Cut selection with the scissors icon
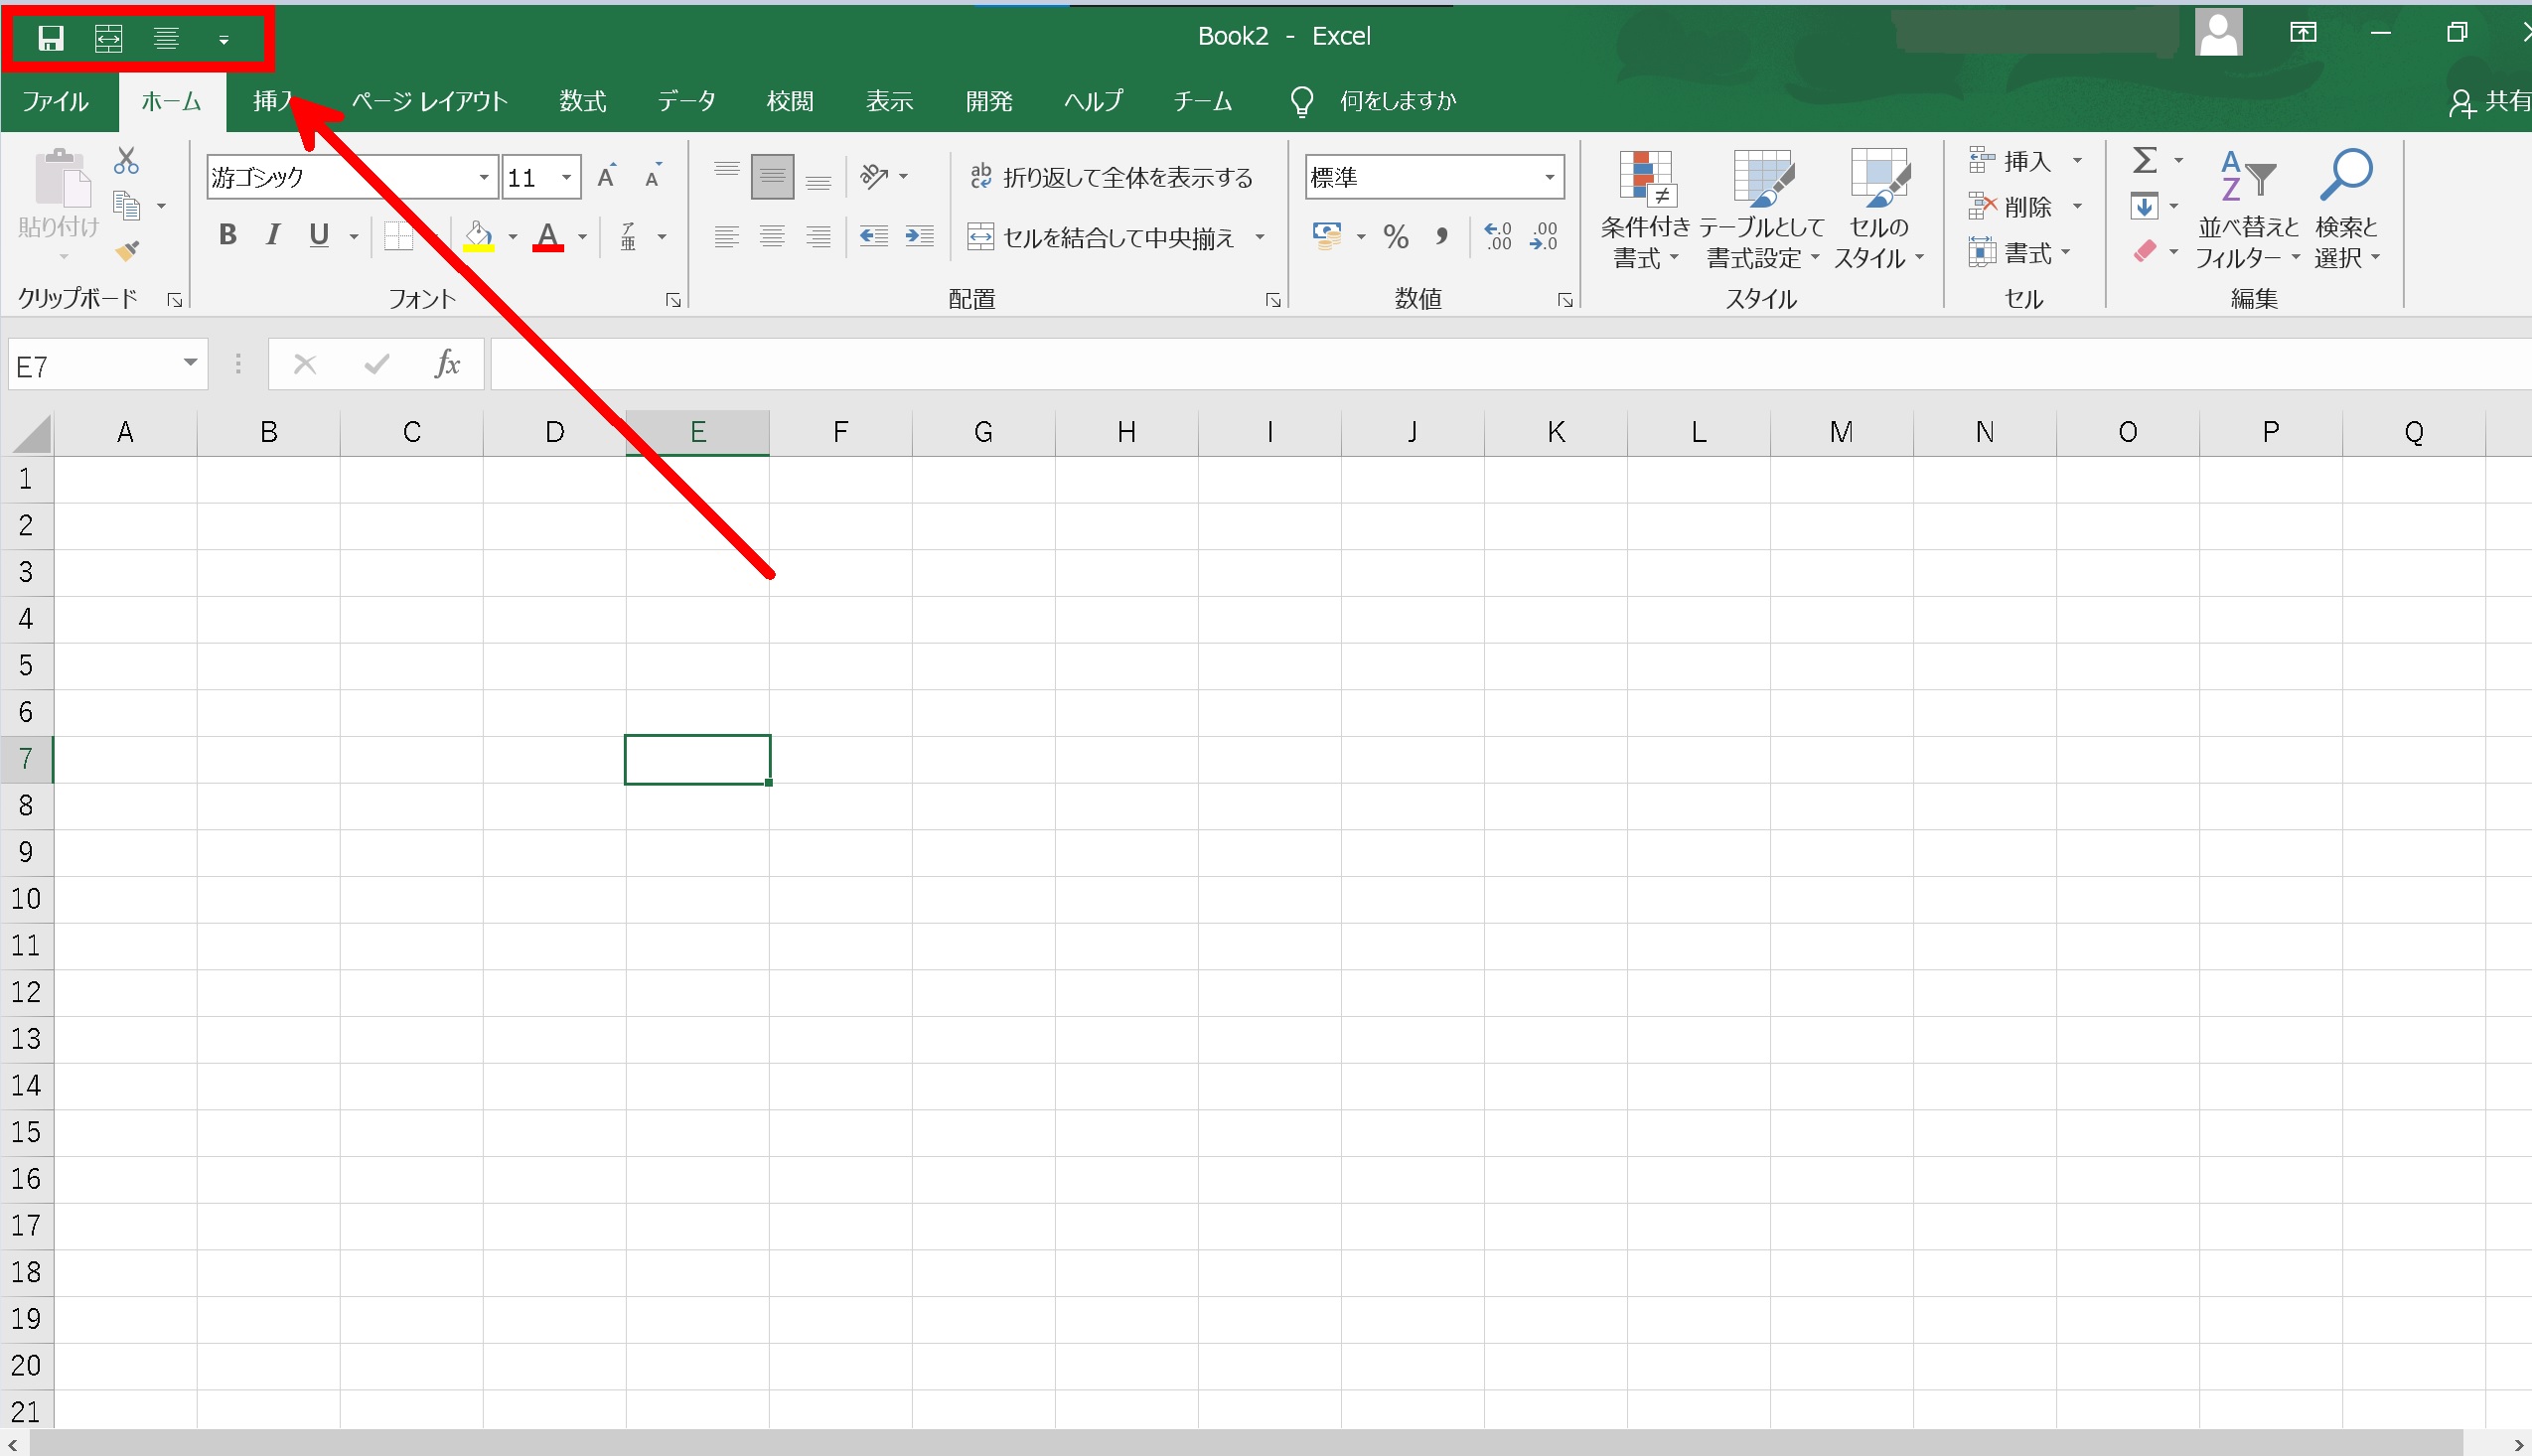This screenshot has height=1456, width=2532. point(126,160)
